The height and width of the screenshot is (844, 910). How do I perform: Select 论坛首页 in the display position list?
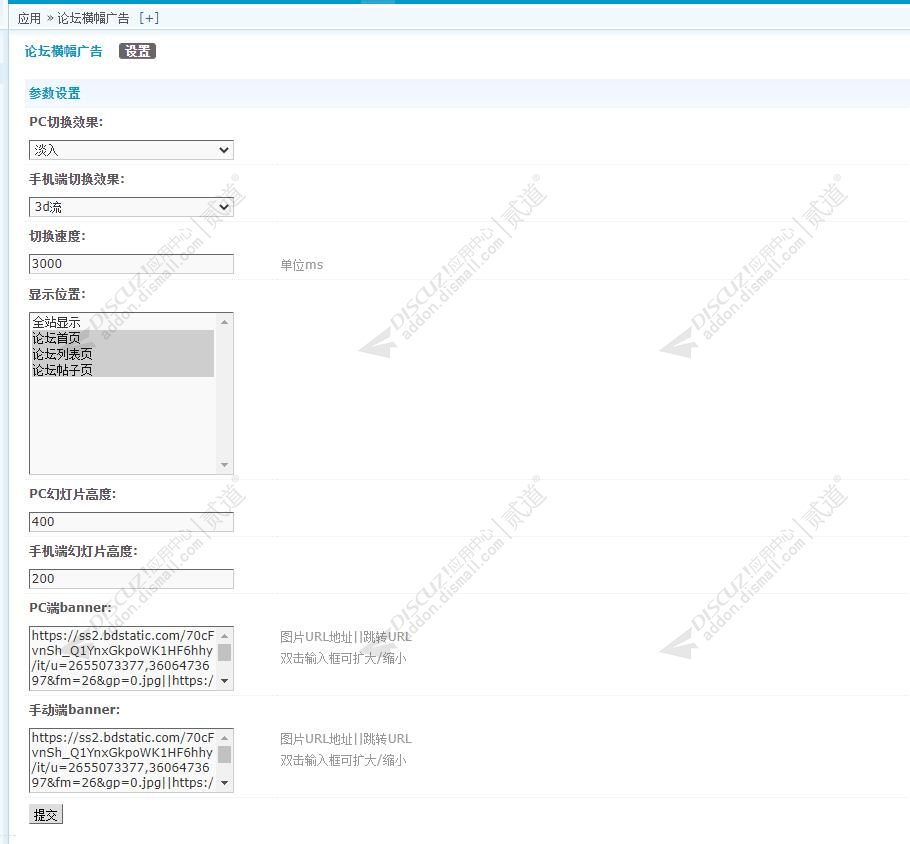pos(122,338)
